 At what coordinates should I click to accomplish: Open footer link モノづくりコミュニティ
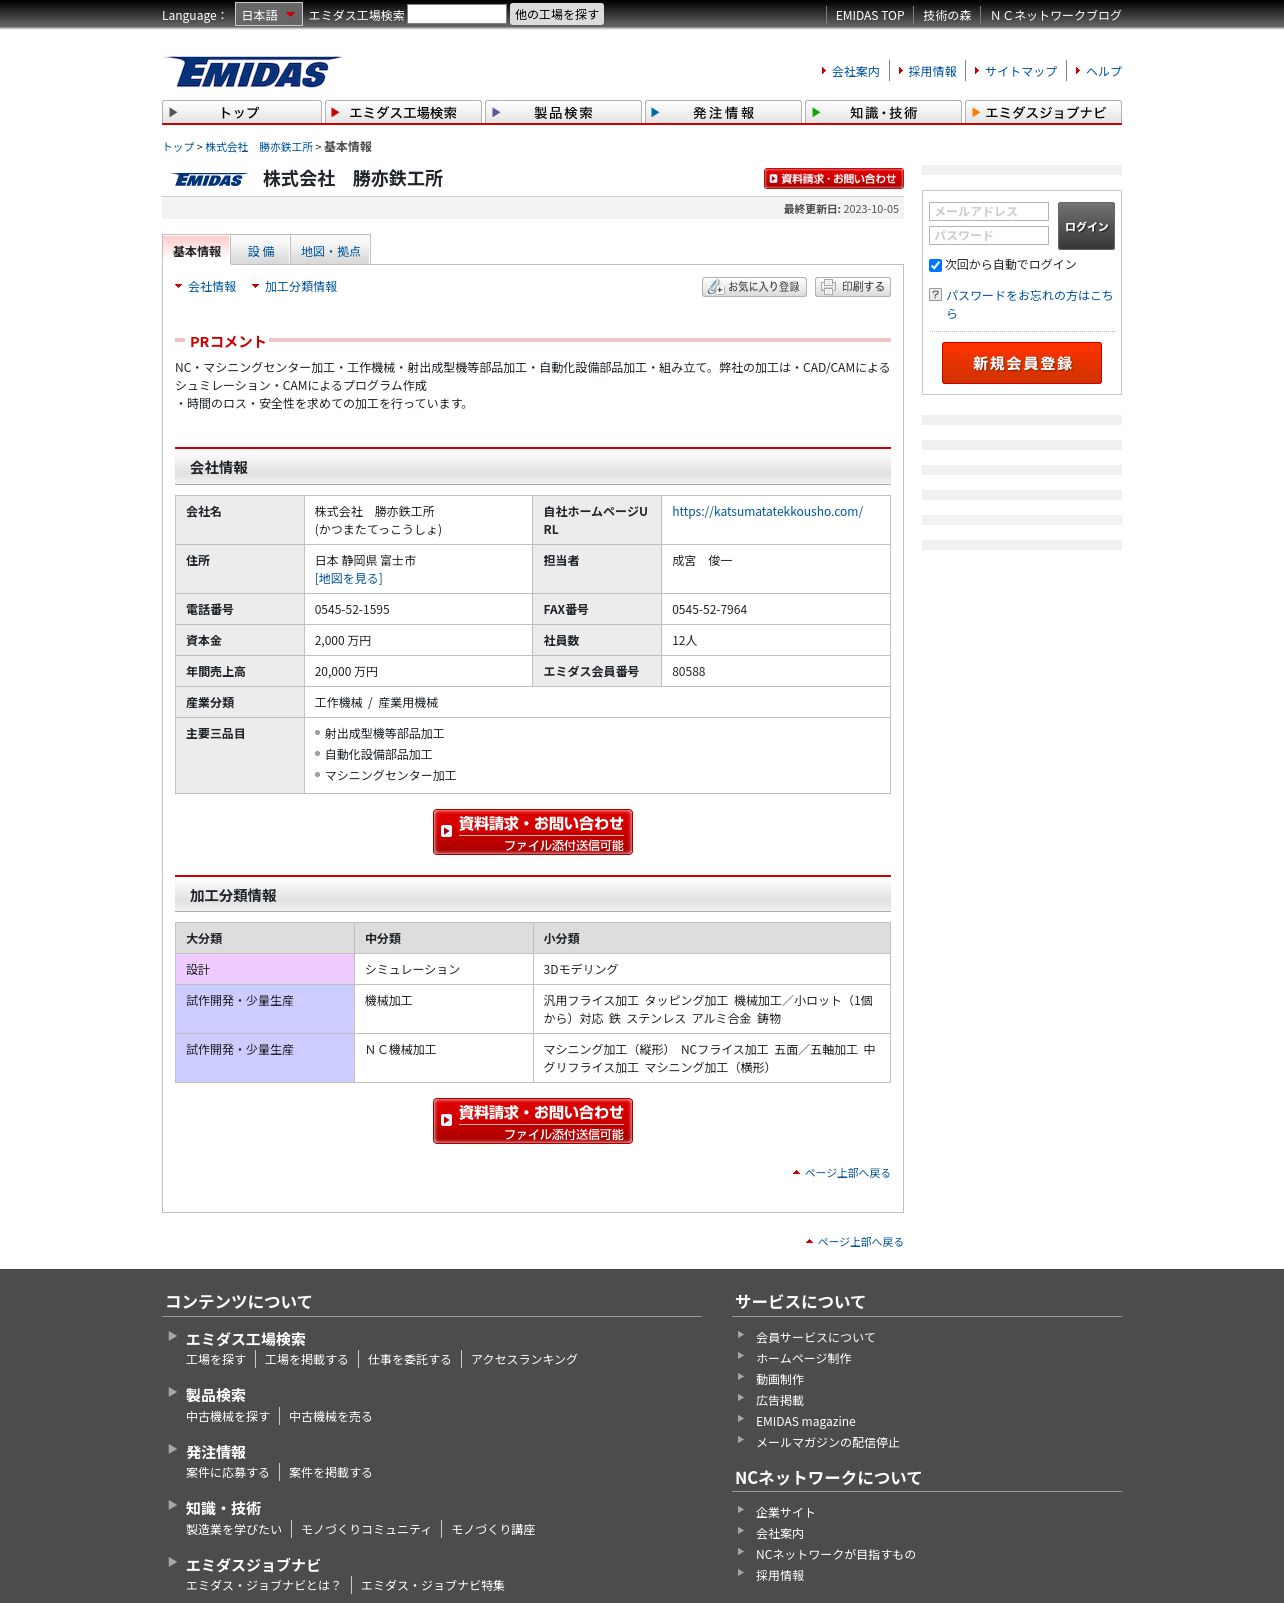366,1529
